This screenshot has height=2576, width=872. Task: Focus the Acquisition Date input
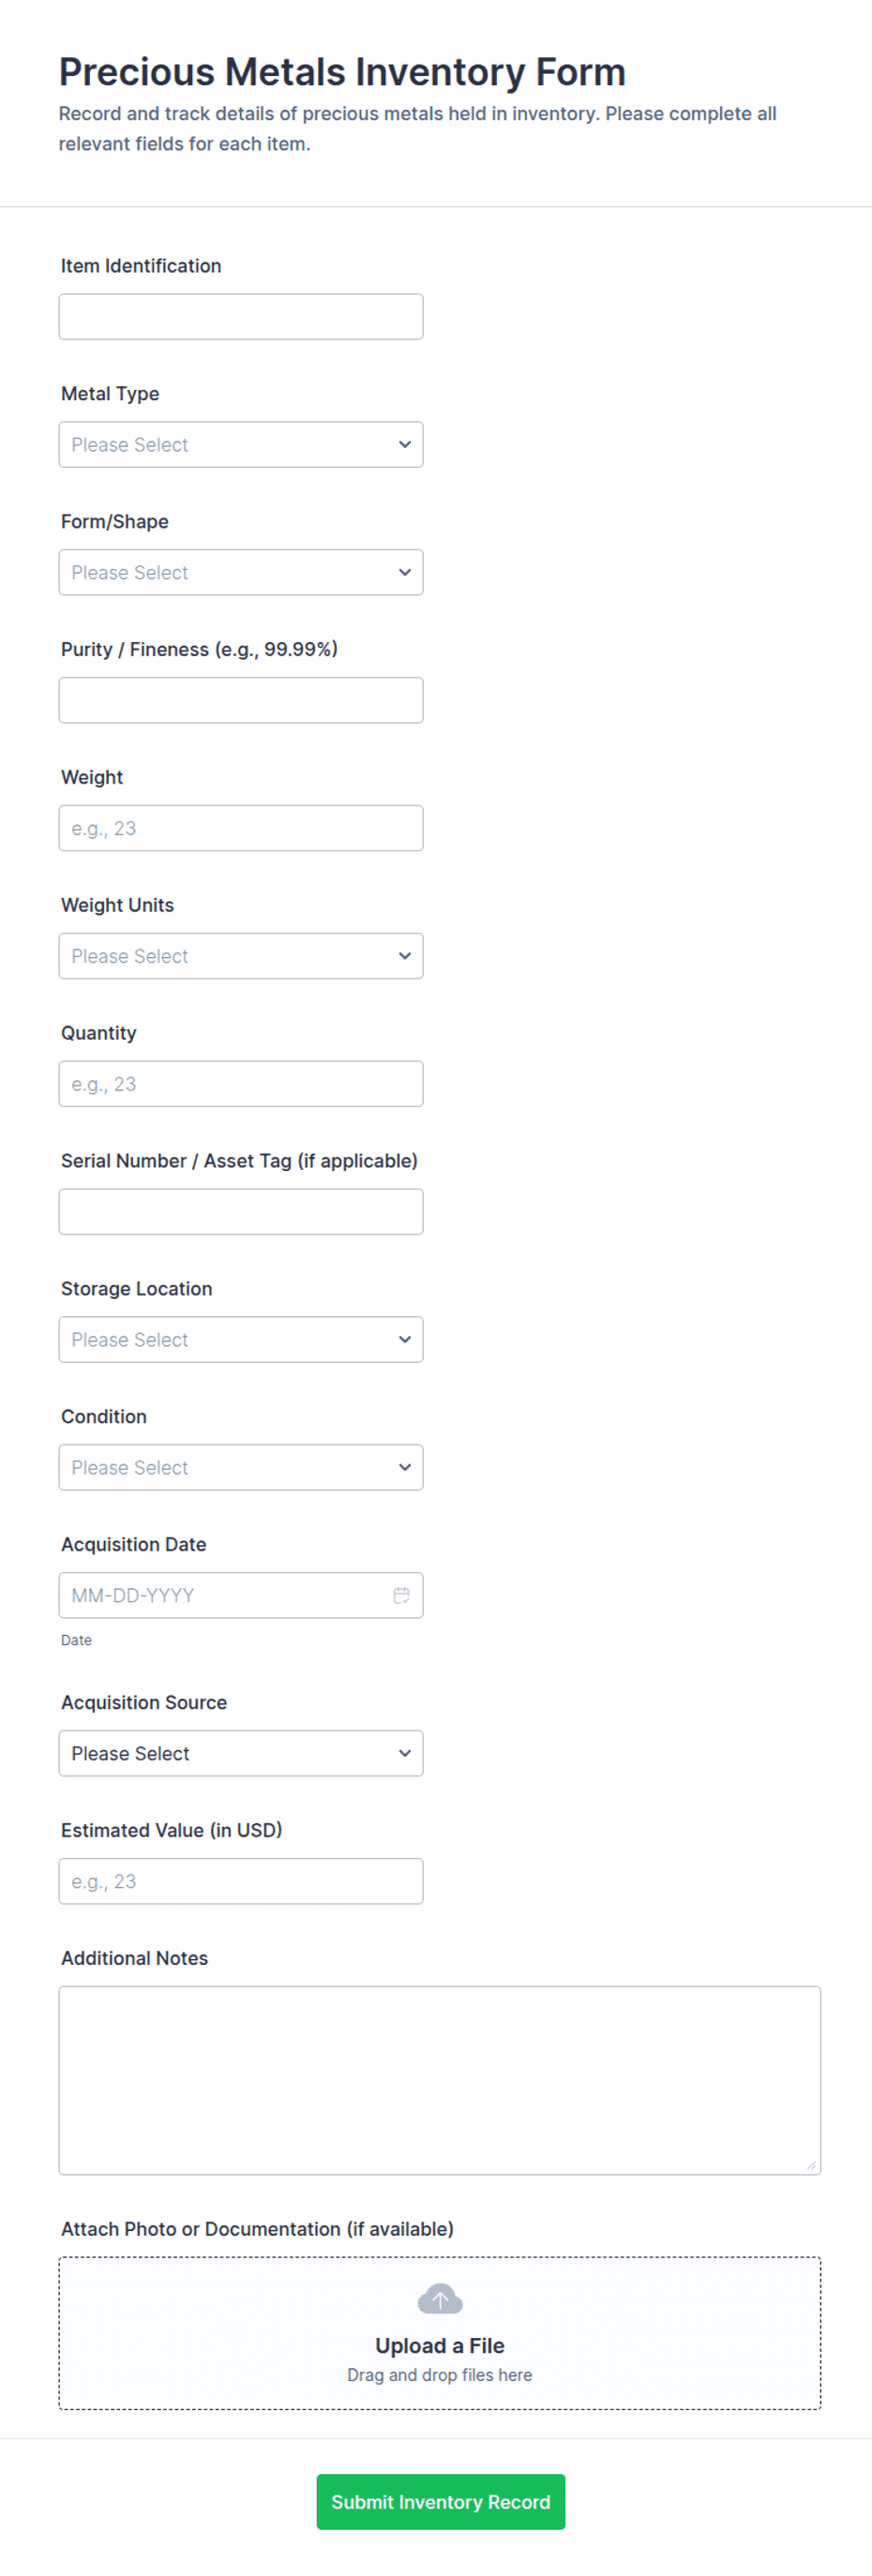click(220, 1596)
